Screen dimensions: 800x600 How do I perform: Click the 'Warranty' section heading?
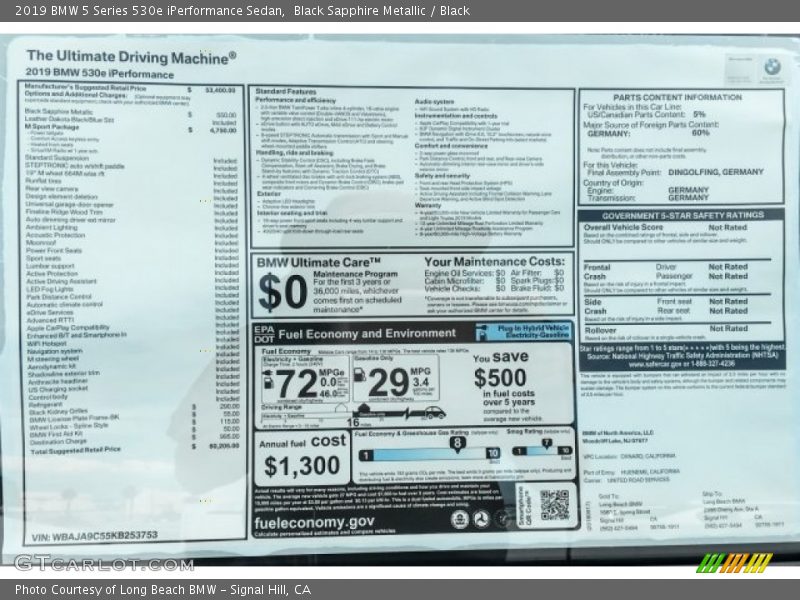pos(428,205)
